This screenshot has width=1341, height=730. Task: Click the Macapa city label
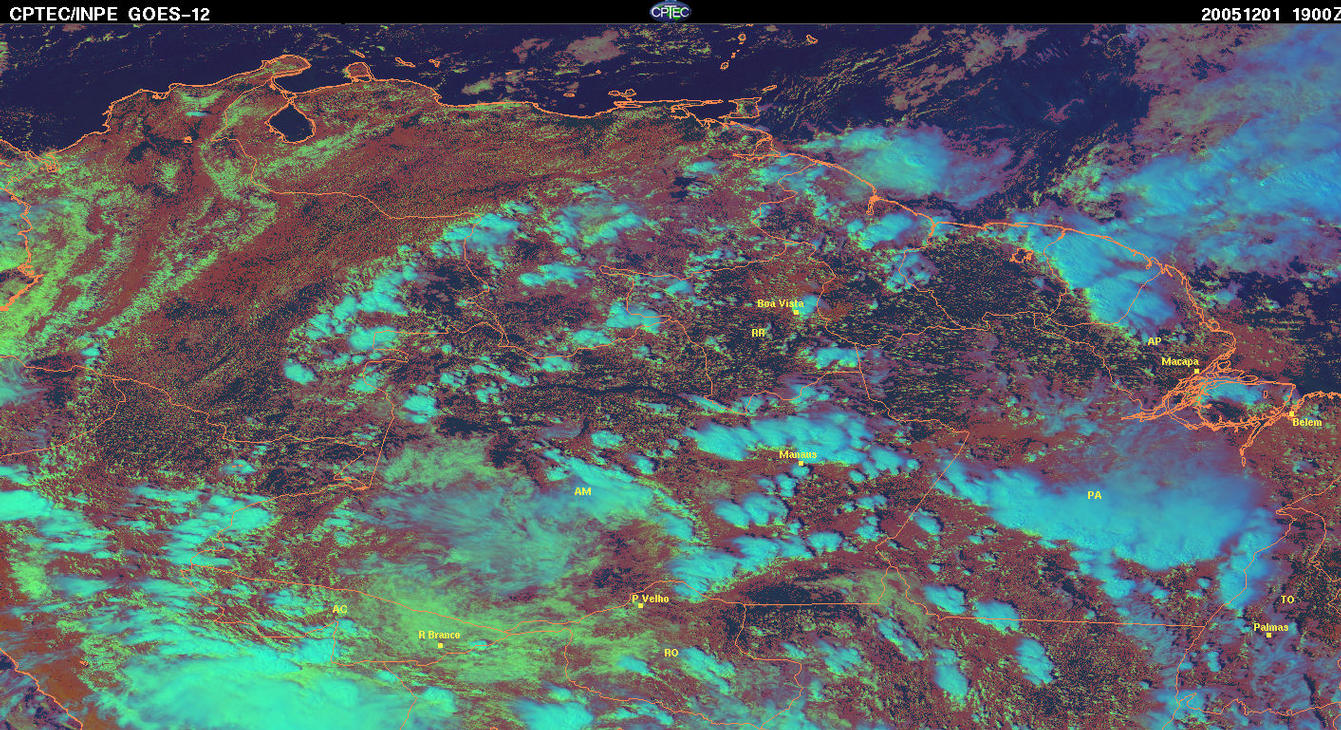[1180, 361]
